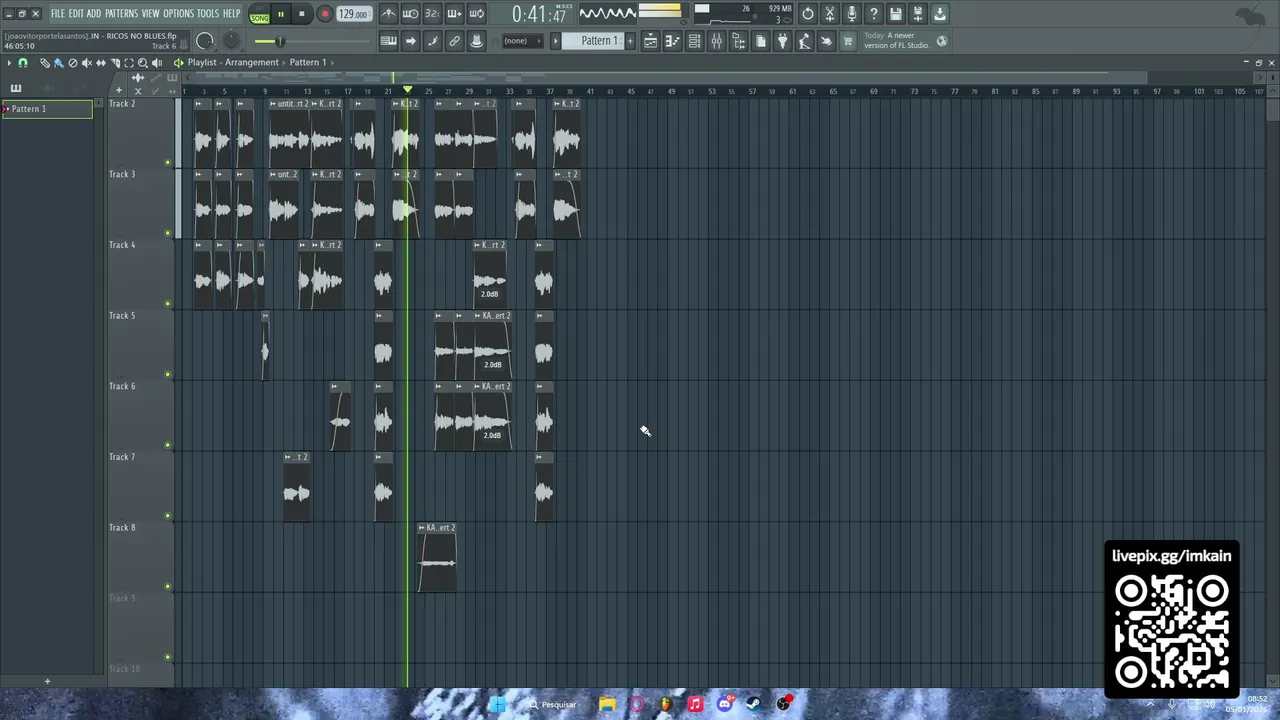Toggle loop recording icon

click(476, 14)
